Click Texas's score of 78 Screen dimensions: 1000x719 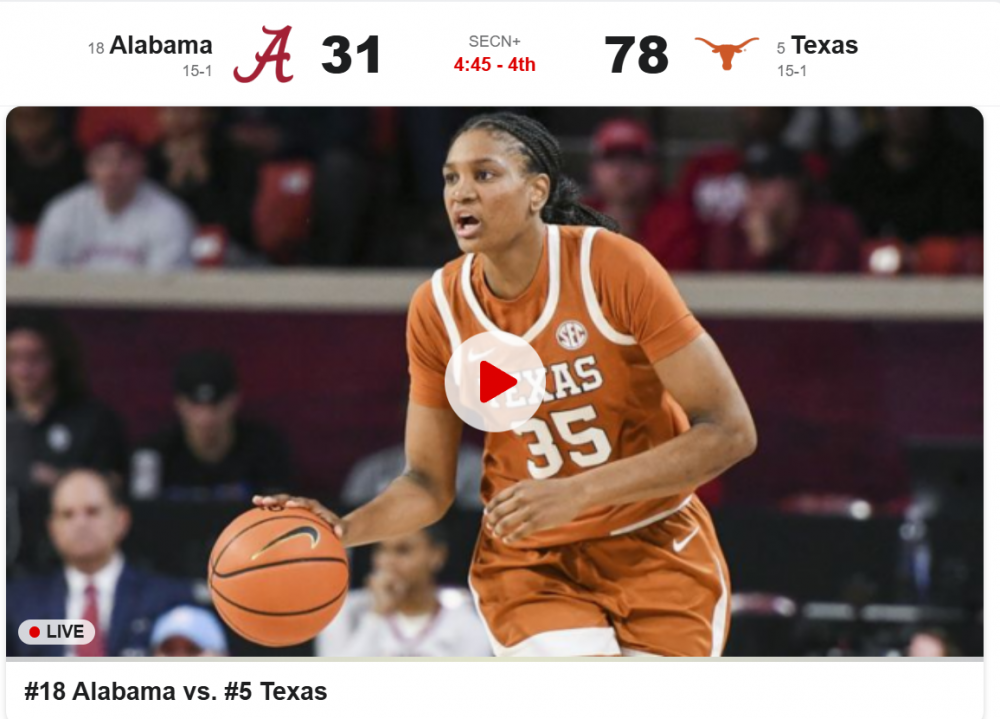(x=636, y=55)
